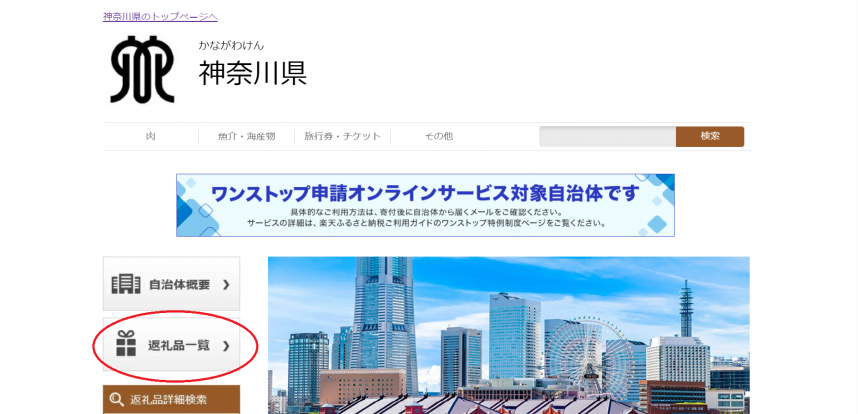Click the Yokohama skyline hero image
858x414 pixels.
[508, 335]
